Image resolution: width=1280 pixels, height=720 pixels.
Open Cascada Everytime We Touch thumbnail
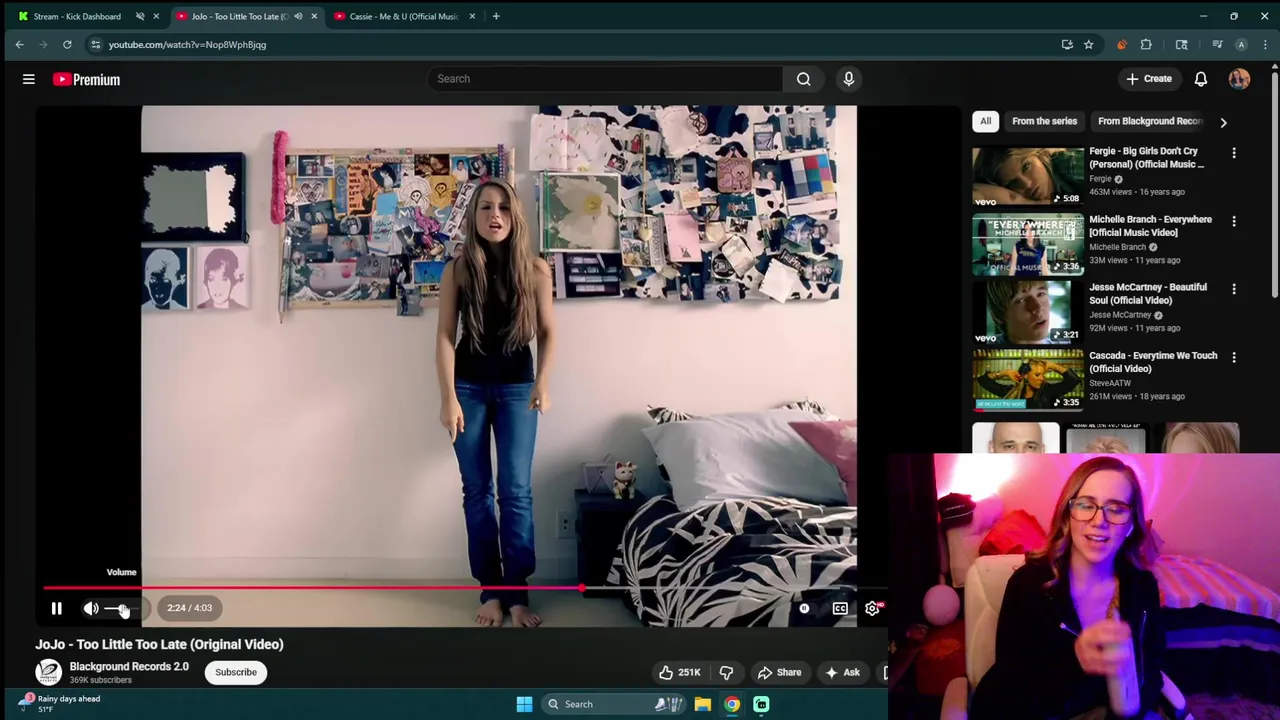pyautogui.click(x=1028, y=380)
